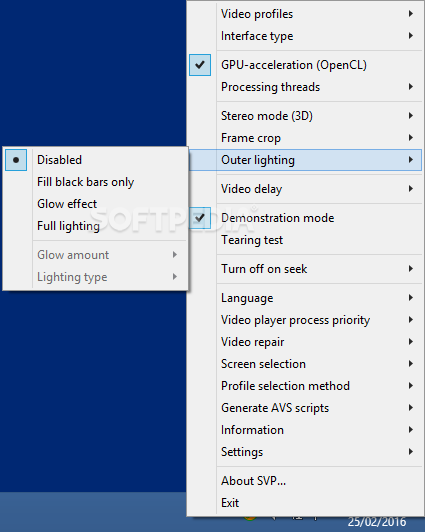Expand the Video profiles submenu arrow
Screen dimensions: 425x532
pyautogui.click(x=411, y=14)
